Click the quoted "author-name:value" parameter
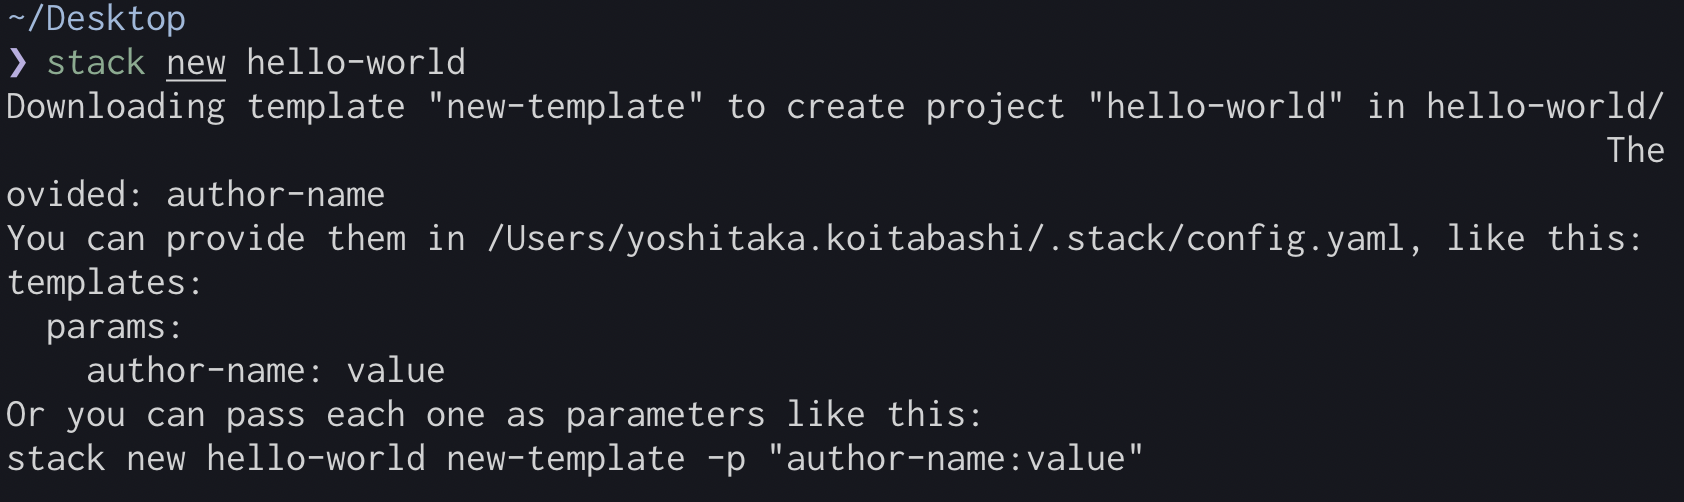 [956, 459]
